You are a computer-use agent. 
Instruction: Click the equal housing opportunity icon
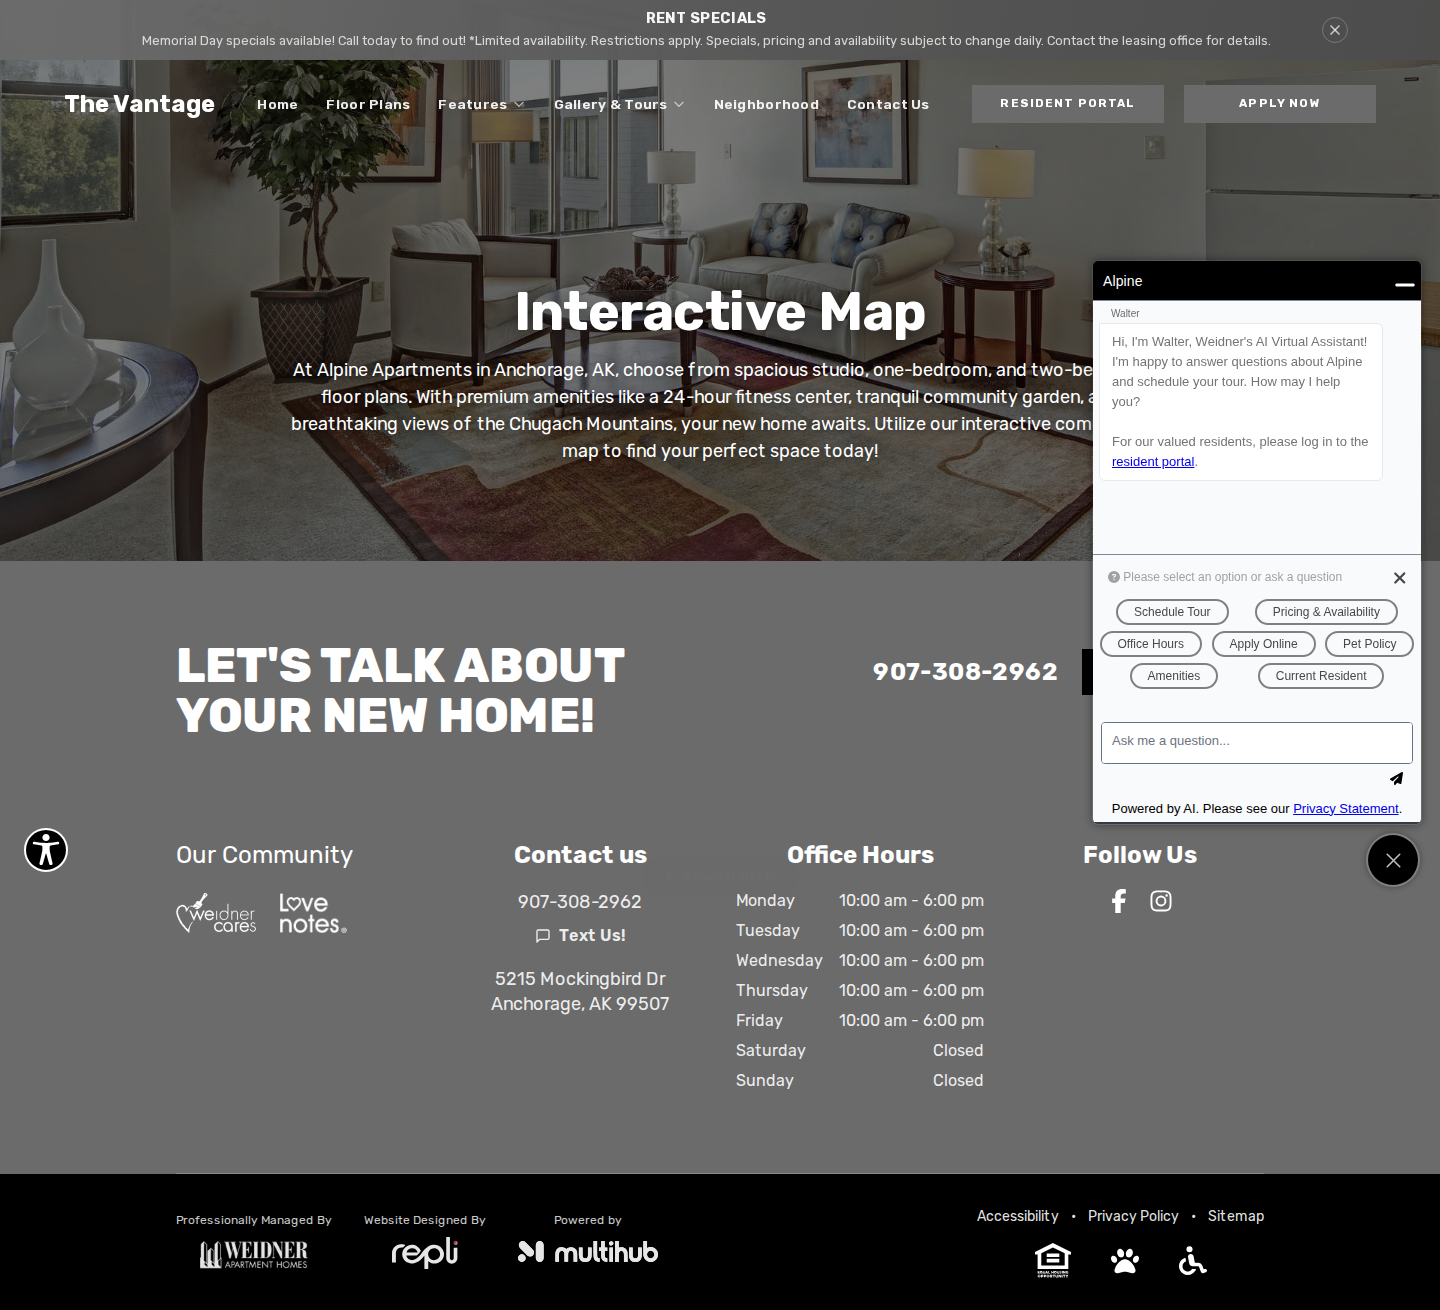pyautogui.click(x=1053, y=1261)
